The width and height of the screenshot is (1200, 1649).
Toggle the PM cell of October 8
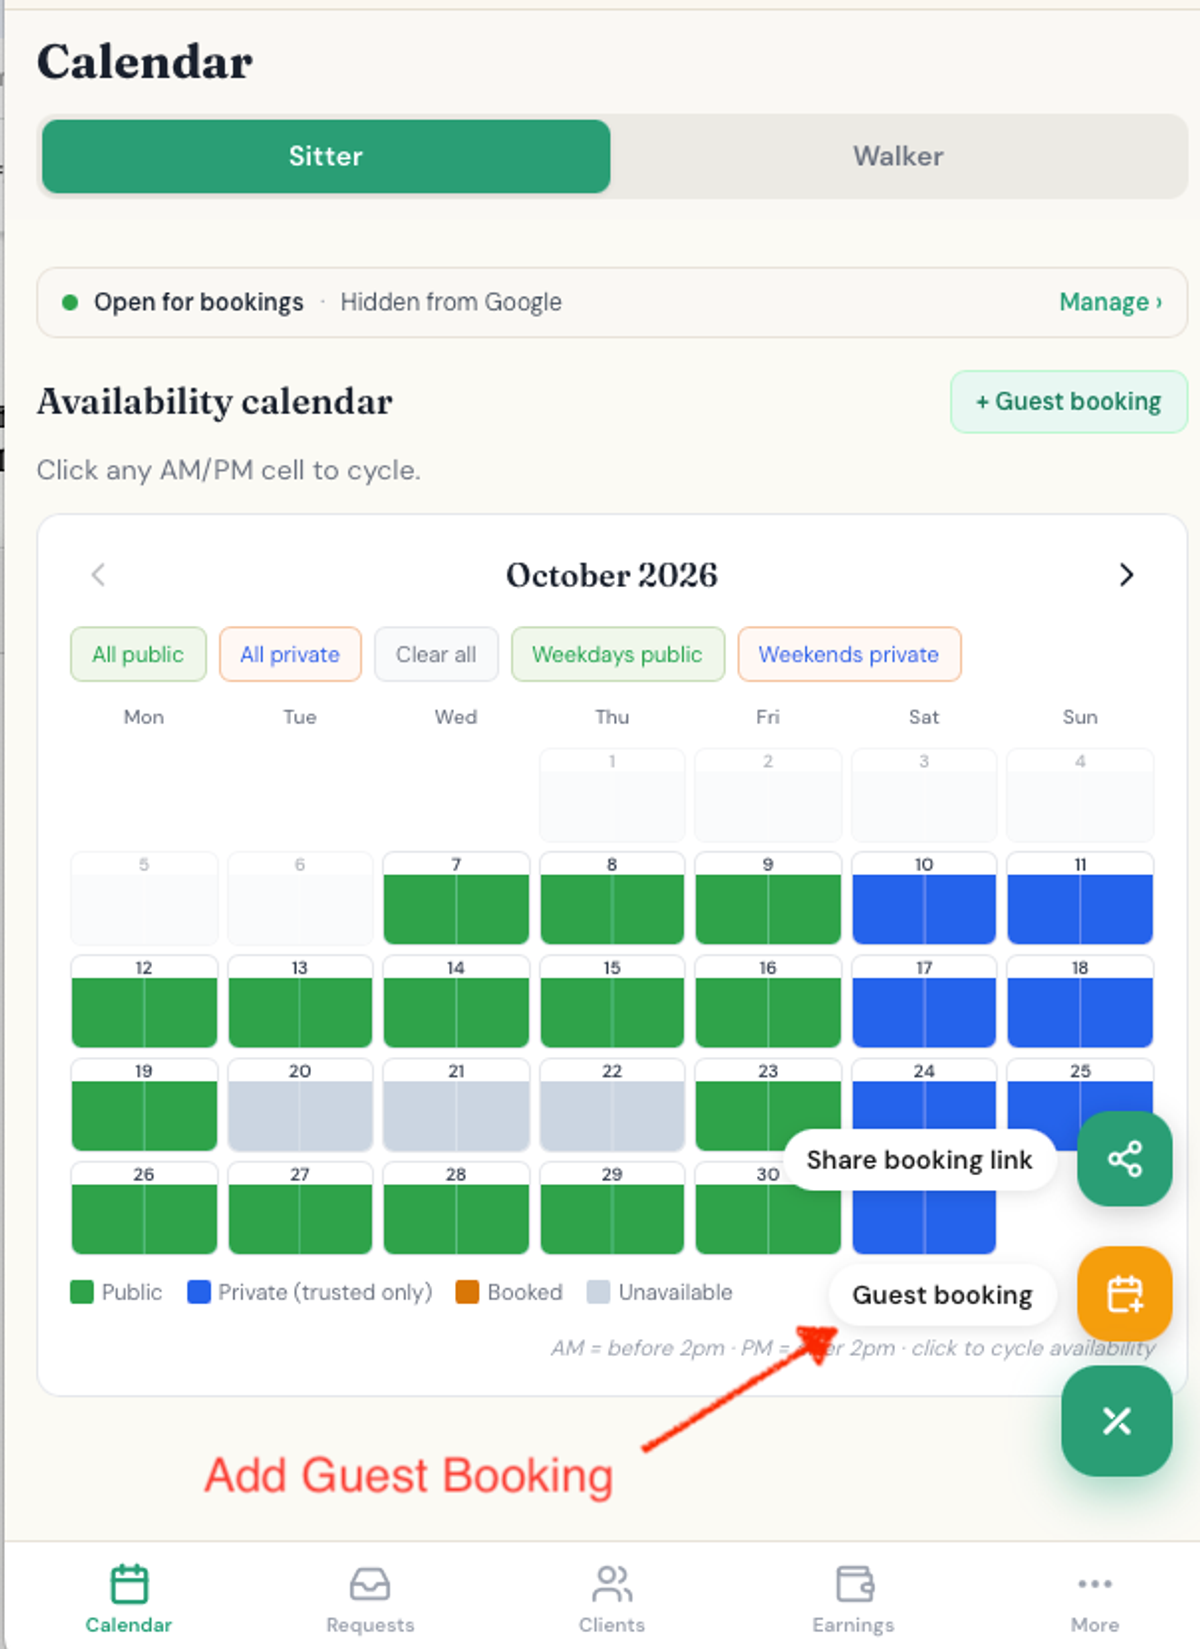(x=648, y=909)
